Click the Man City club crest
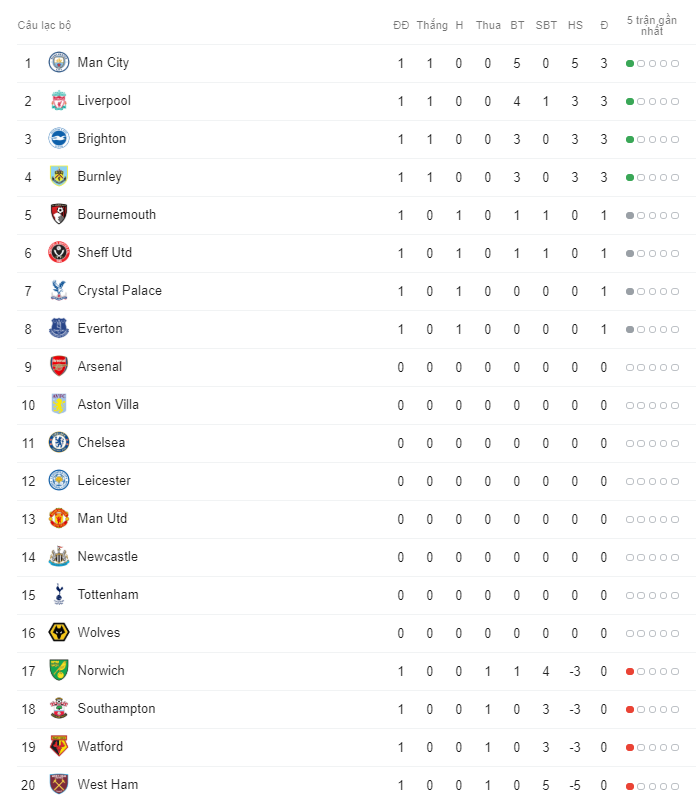Screen dimensions: 696x805 [x=59, y=63]
